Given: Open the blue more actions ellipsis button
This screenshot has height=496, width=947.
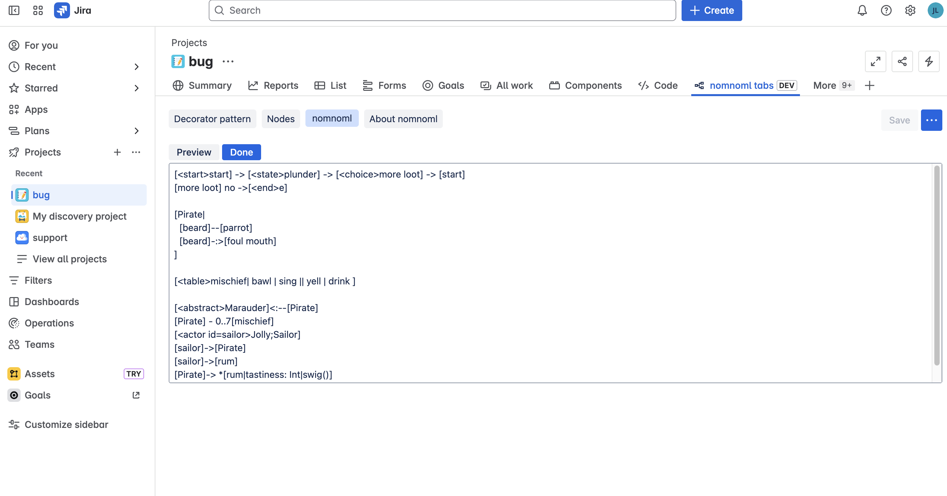Looking at the screenshot, I should (x=931, y=120).
